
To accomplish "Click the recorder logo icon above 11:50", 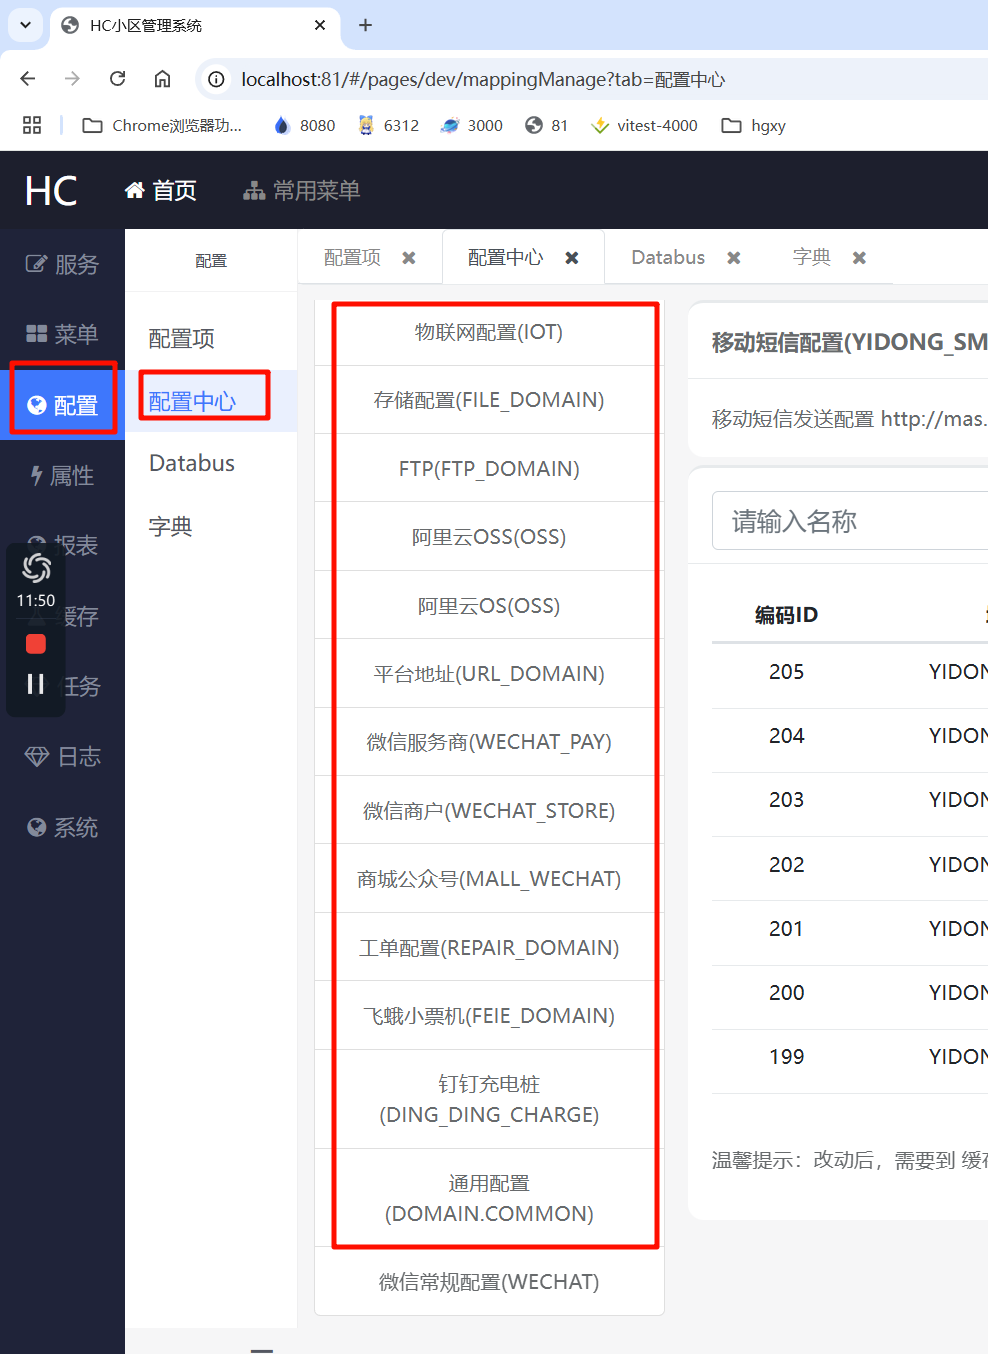I will pos(36,568).
